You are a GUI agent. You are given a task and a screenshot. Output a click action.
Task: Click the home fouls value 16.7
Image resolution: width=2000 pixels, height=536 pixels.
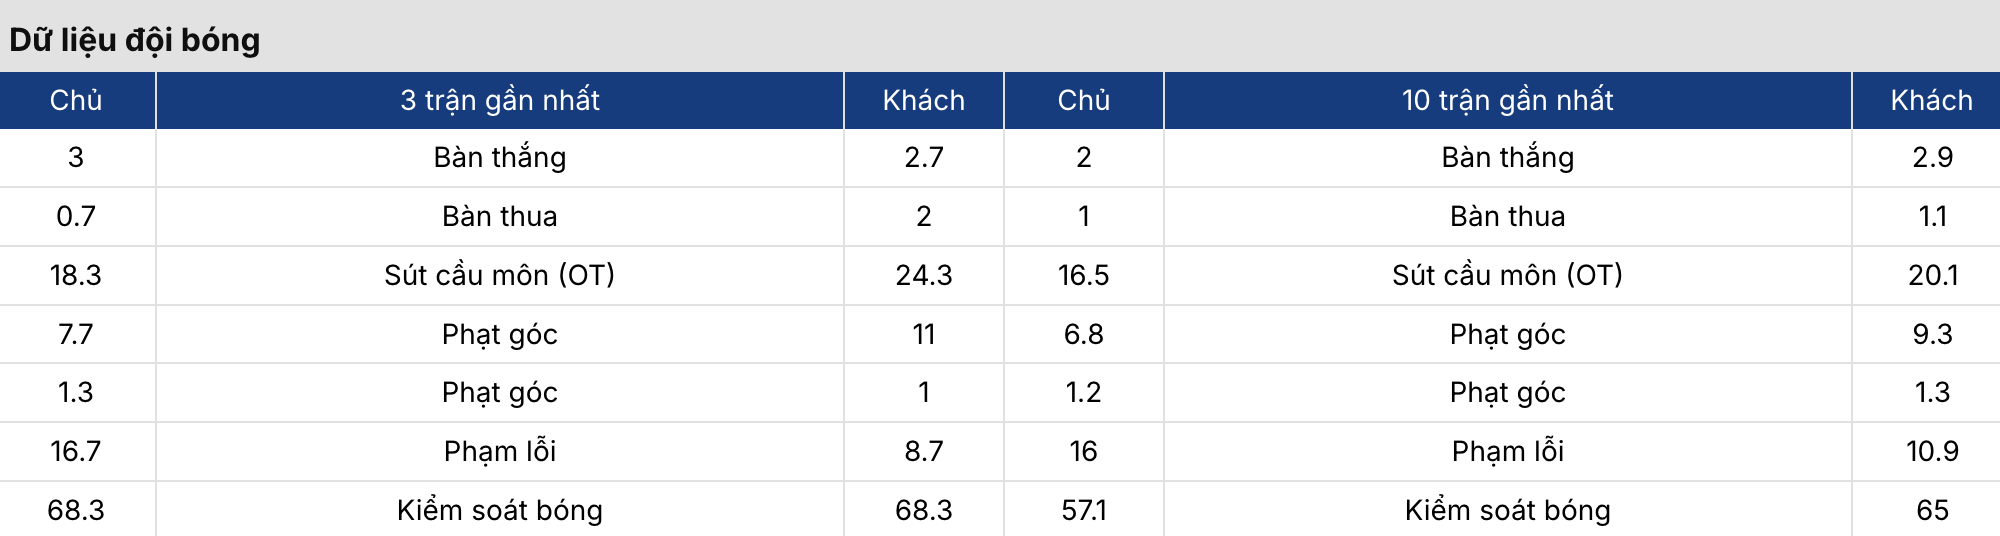tap(76, 451)
